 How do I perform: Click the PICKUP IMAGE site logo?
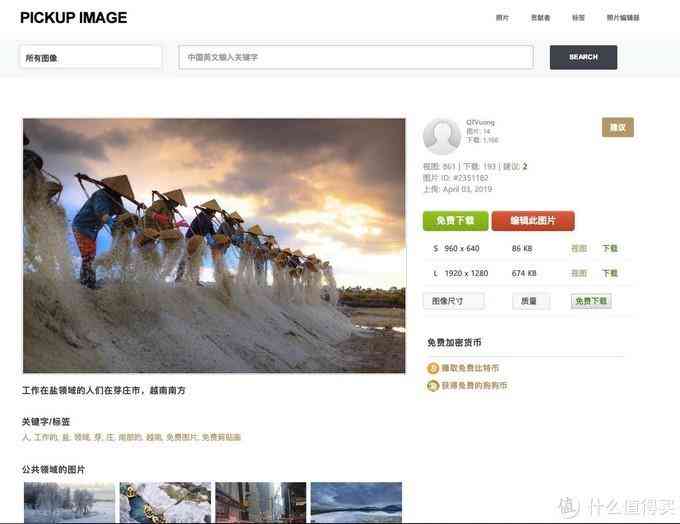coord(73,17)
